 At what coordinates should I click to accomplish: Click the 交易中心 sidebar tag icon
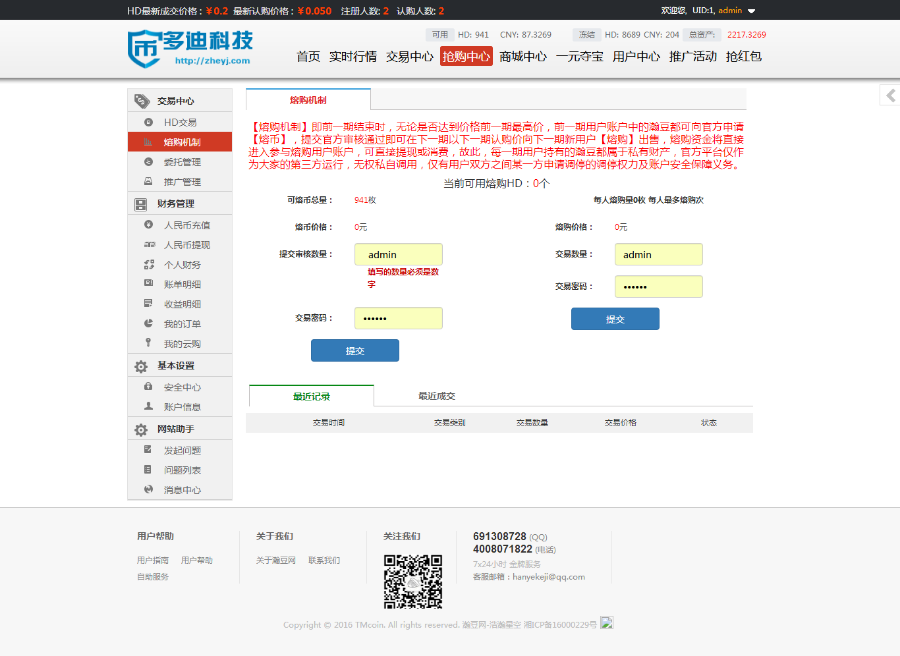[x=142, y=101]
